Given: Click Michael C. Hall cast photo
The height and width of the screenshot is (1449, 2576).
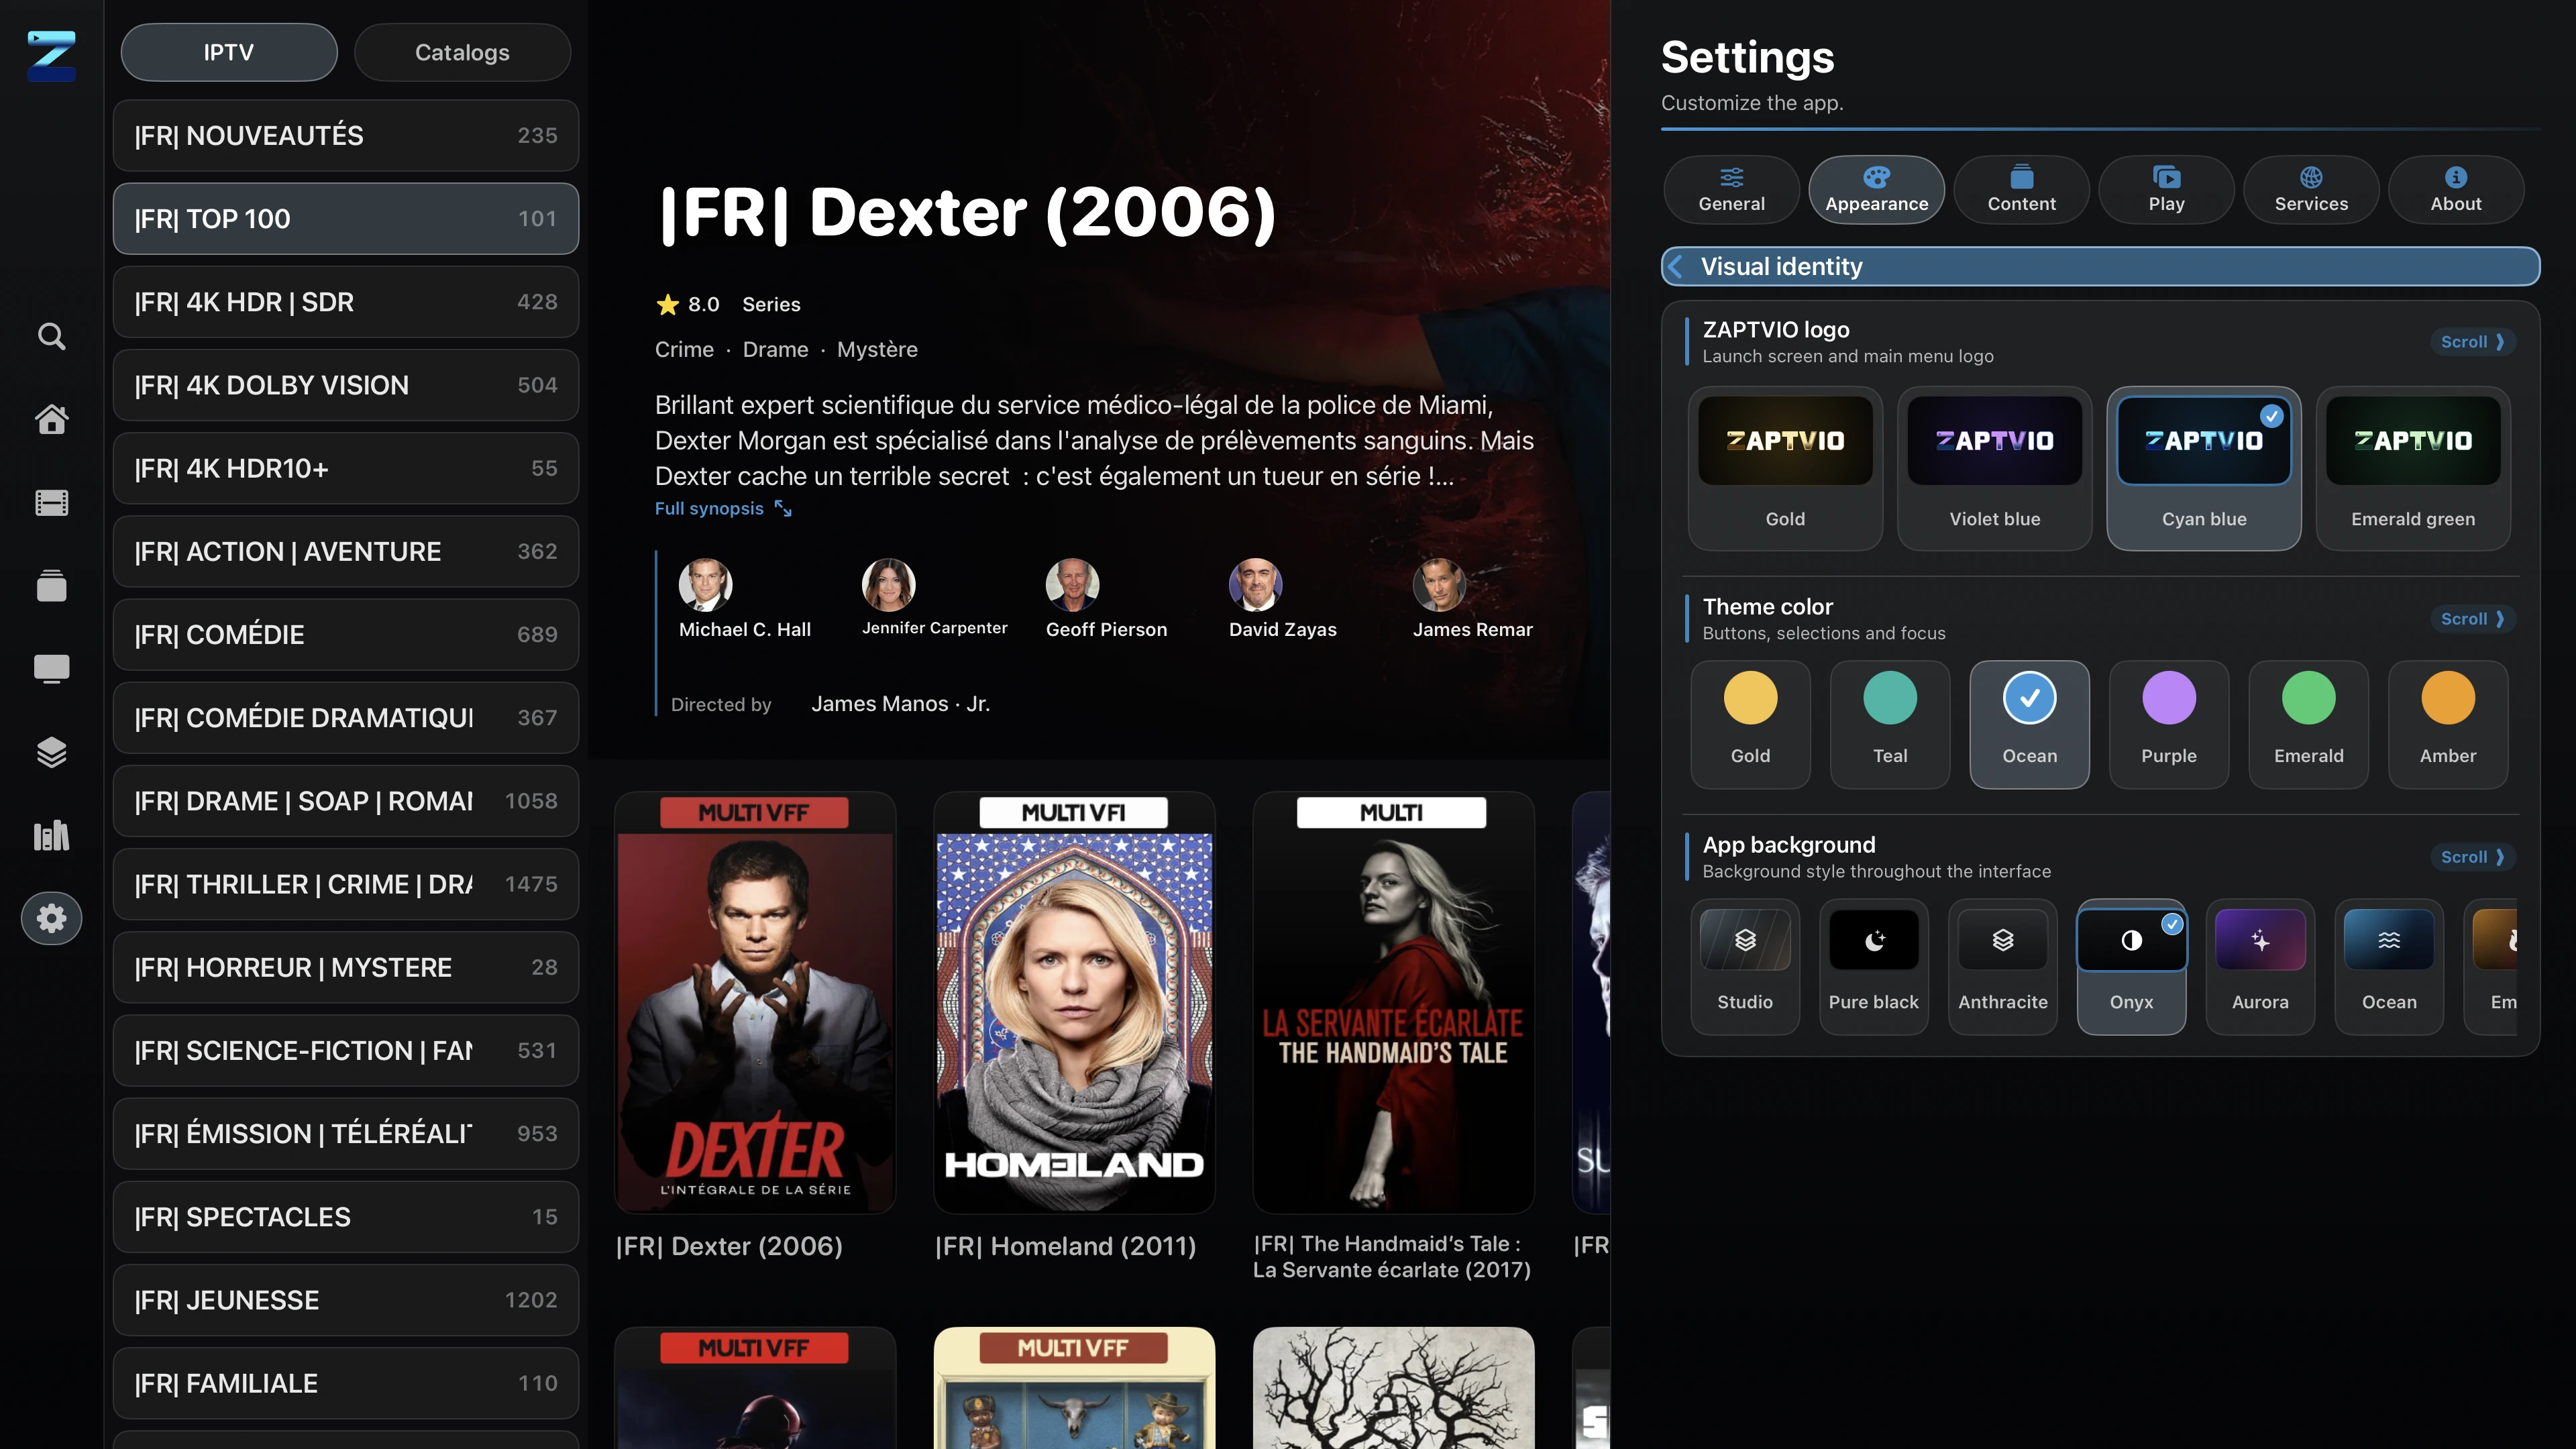Looking at the screenshot, I should point(705,585).
